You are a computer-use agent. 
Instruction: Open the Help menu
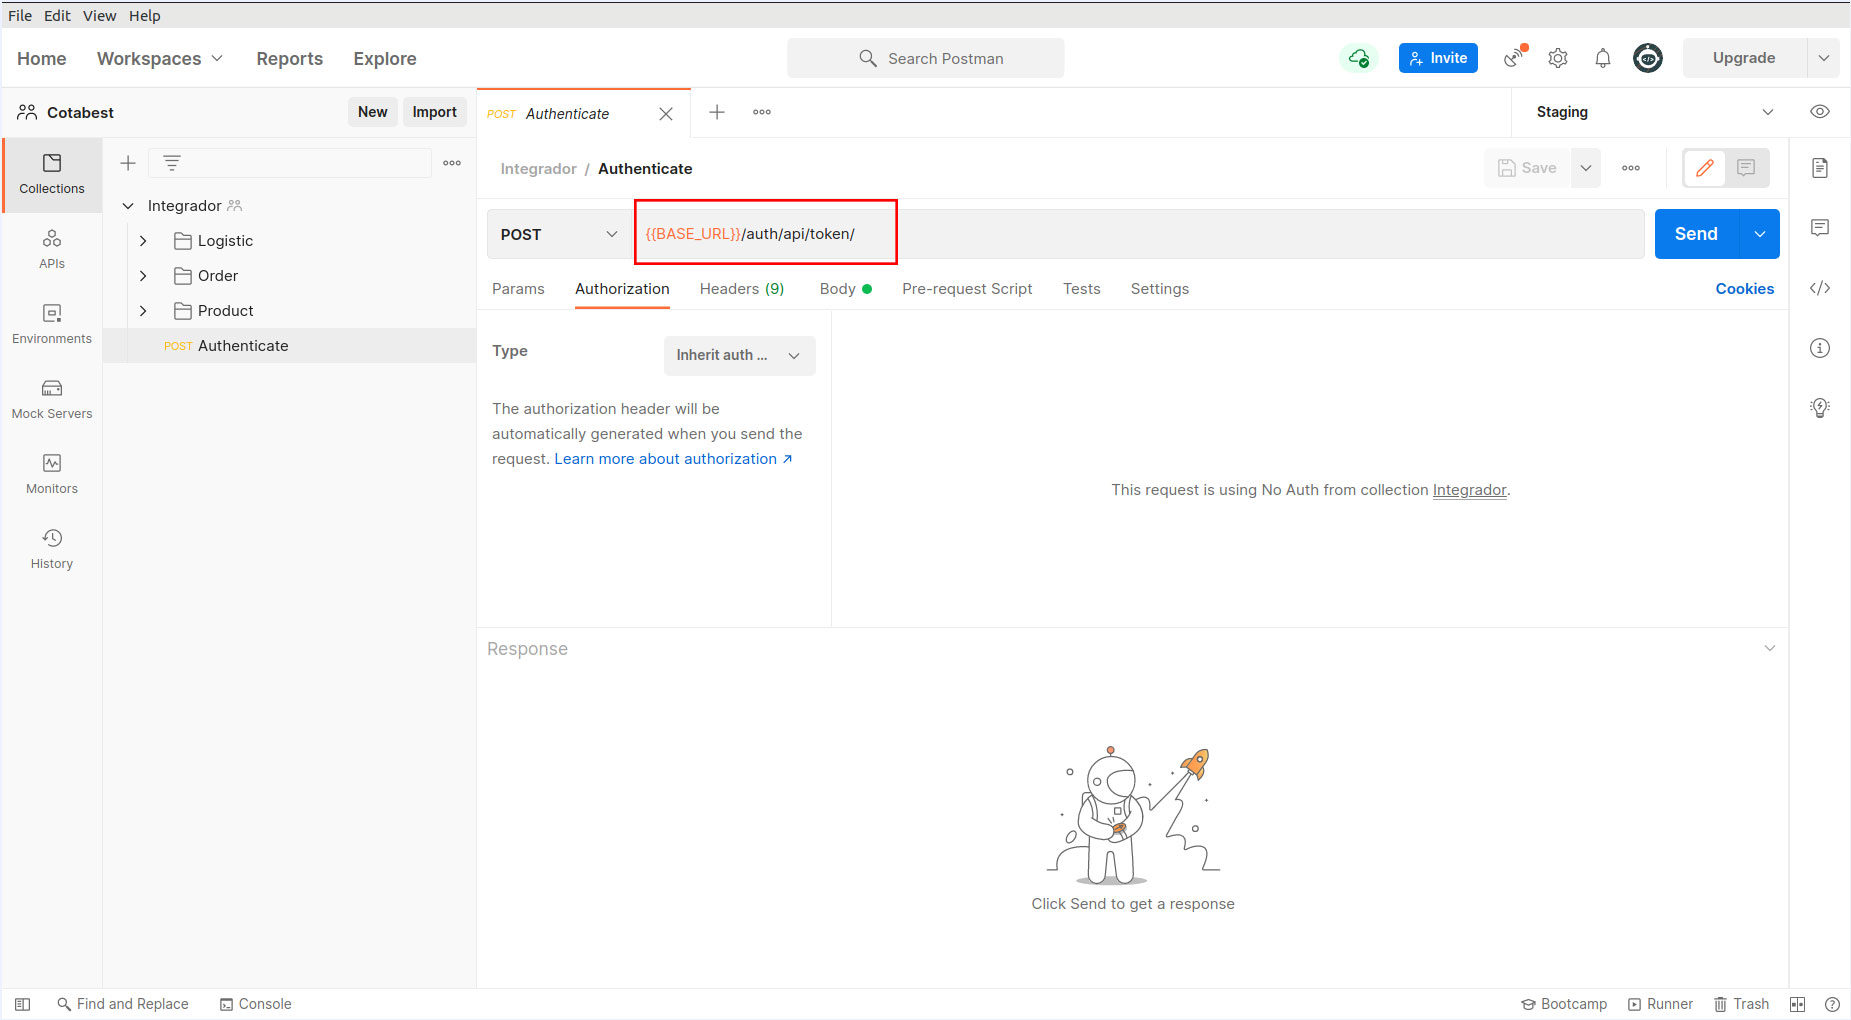tap(144, 15)
